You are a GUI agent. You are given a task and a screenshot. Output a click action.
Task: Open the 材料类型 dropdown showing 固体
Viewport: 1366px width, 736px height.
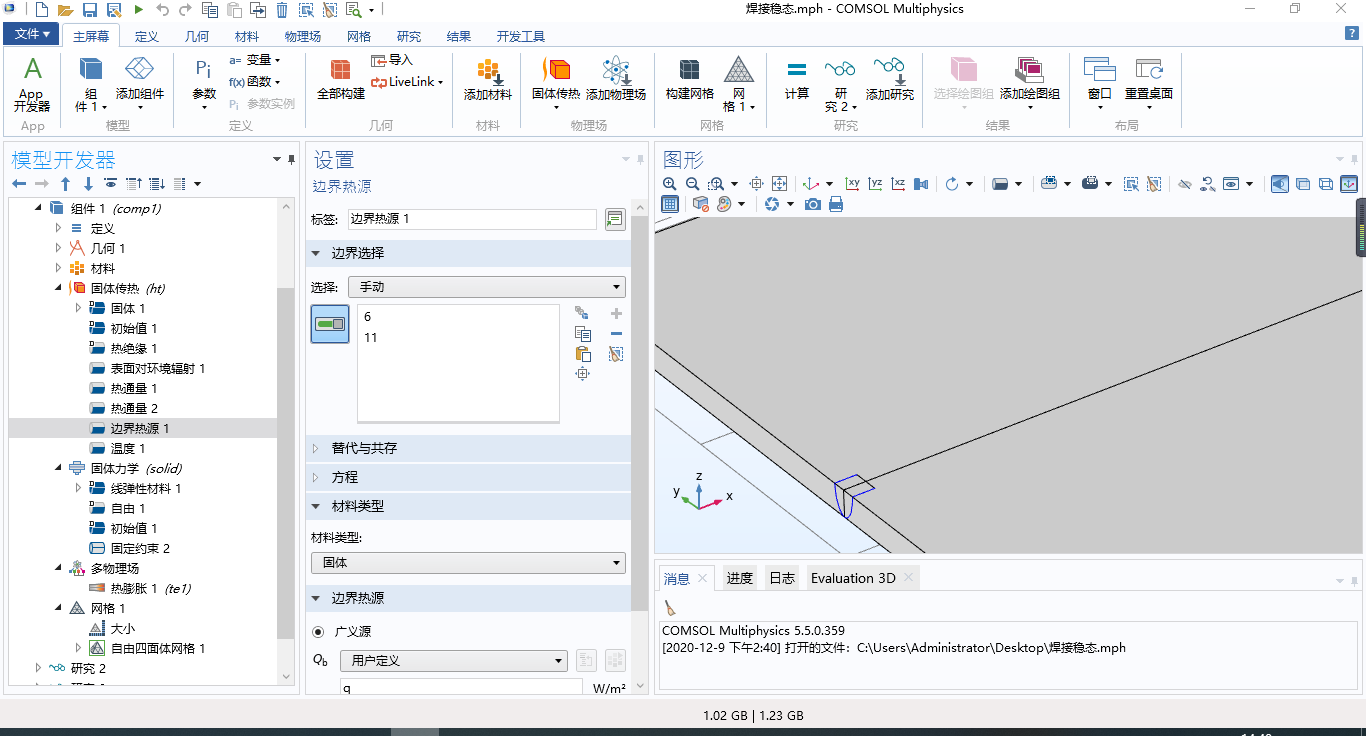(x=473, y=563)
